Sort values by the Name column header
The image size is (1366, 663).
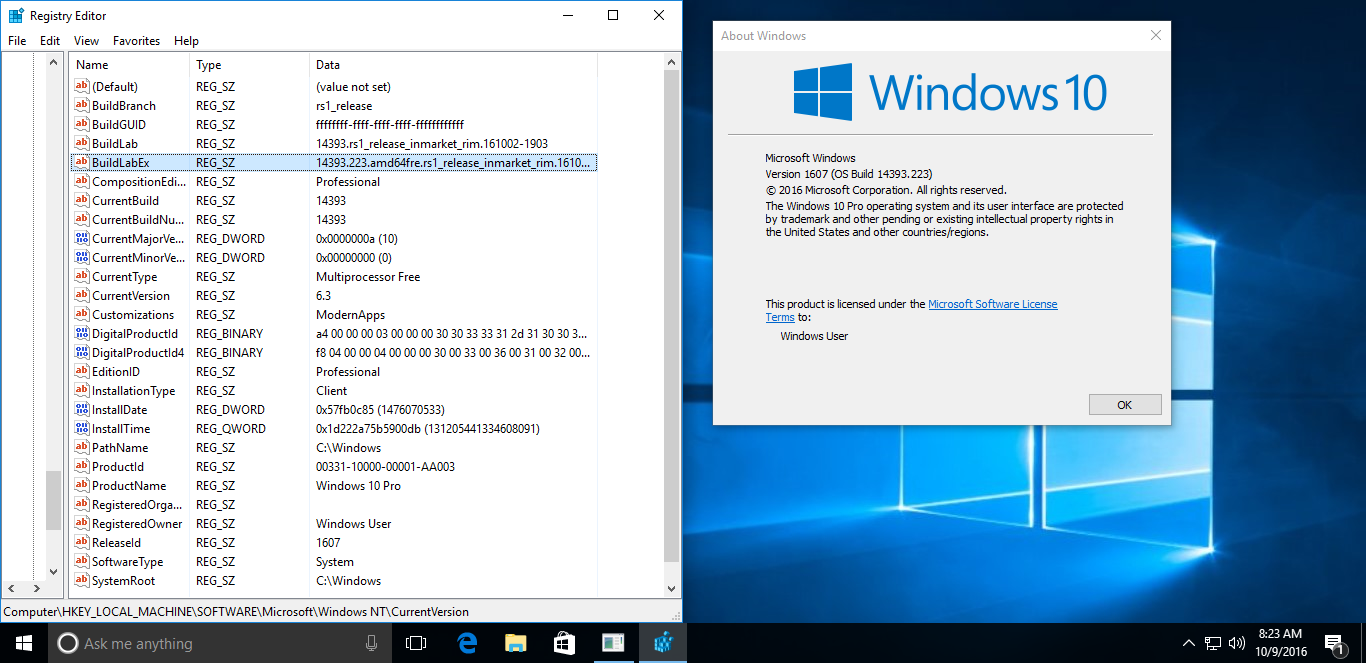(x=130, y=65)
